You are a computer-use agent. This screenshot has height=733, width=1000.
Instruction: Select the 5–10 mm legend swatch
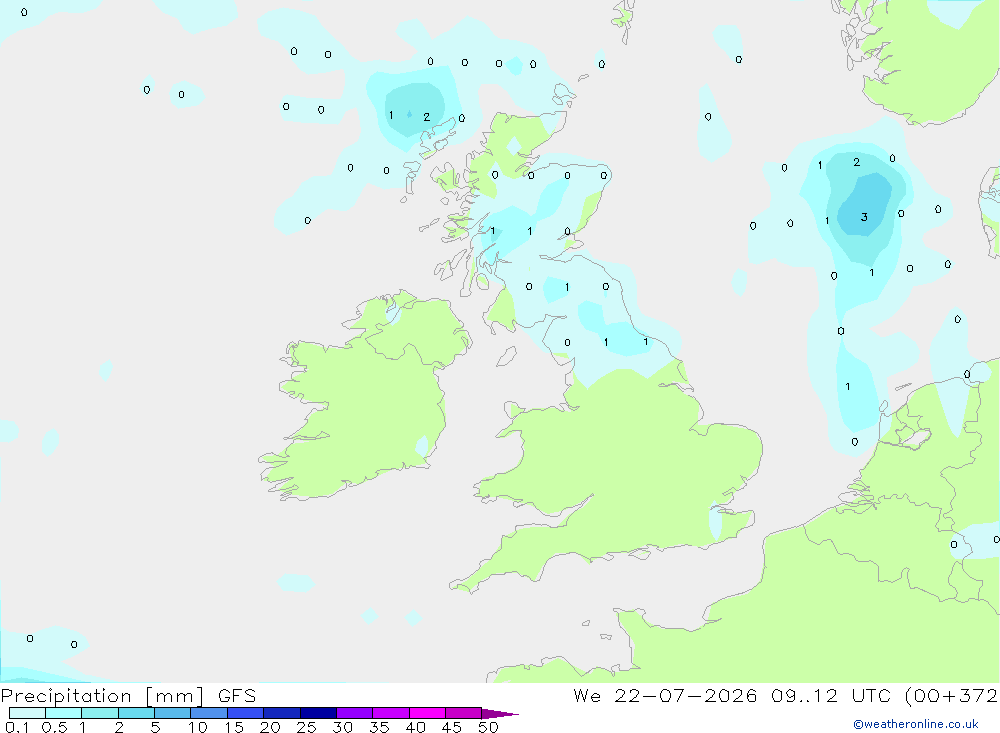coord(173,713)
